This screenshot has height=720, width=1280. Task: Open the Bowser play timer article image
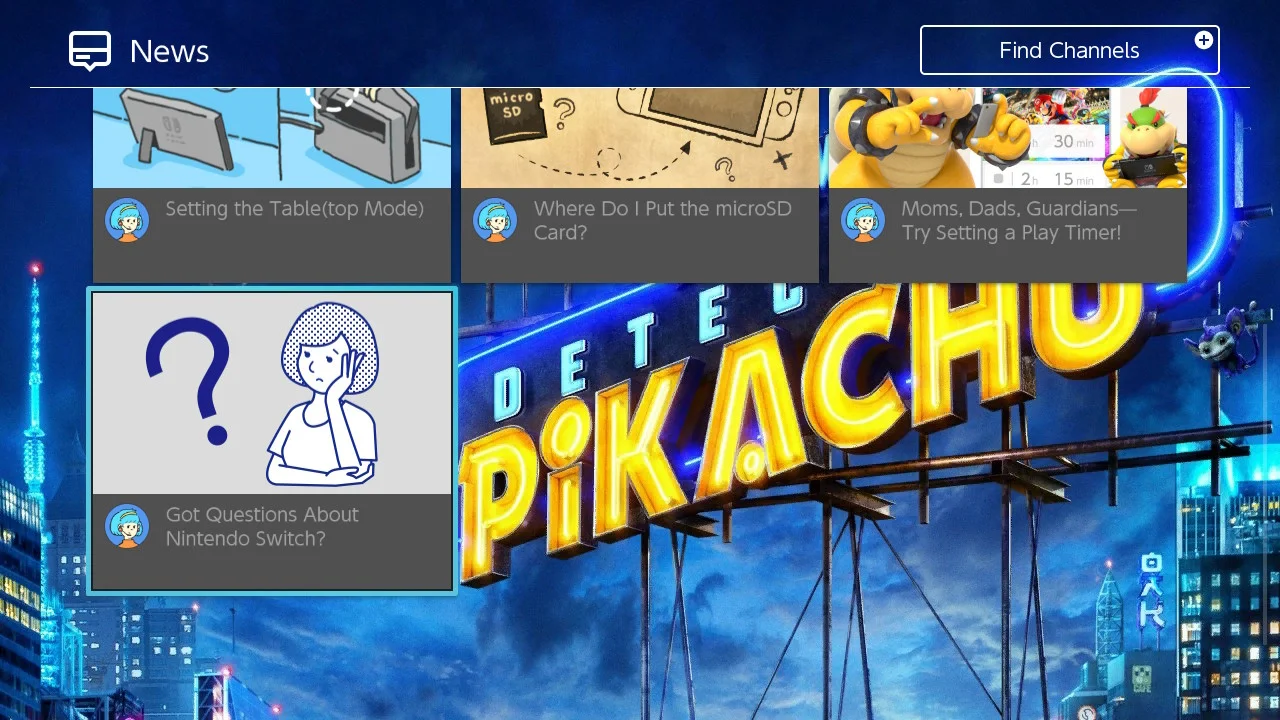tap(1008, 138)
